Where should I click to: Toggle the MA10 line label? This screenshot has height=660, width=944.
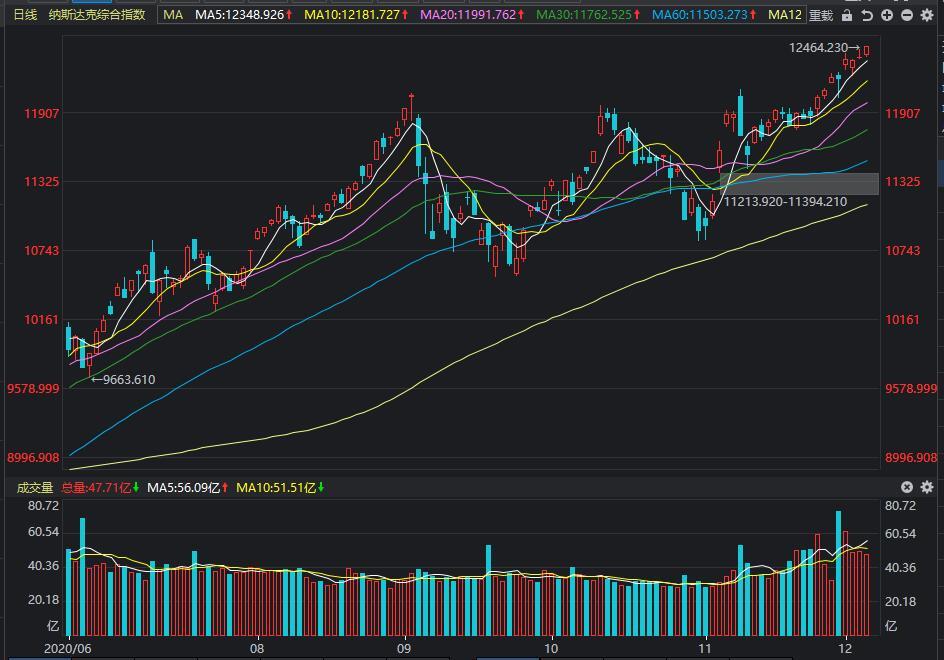356,14
